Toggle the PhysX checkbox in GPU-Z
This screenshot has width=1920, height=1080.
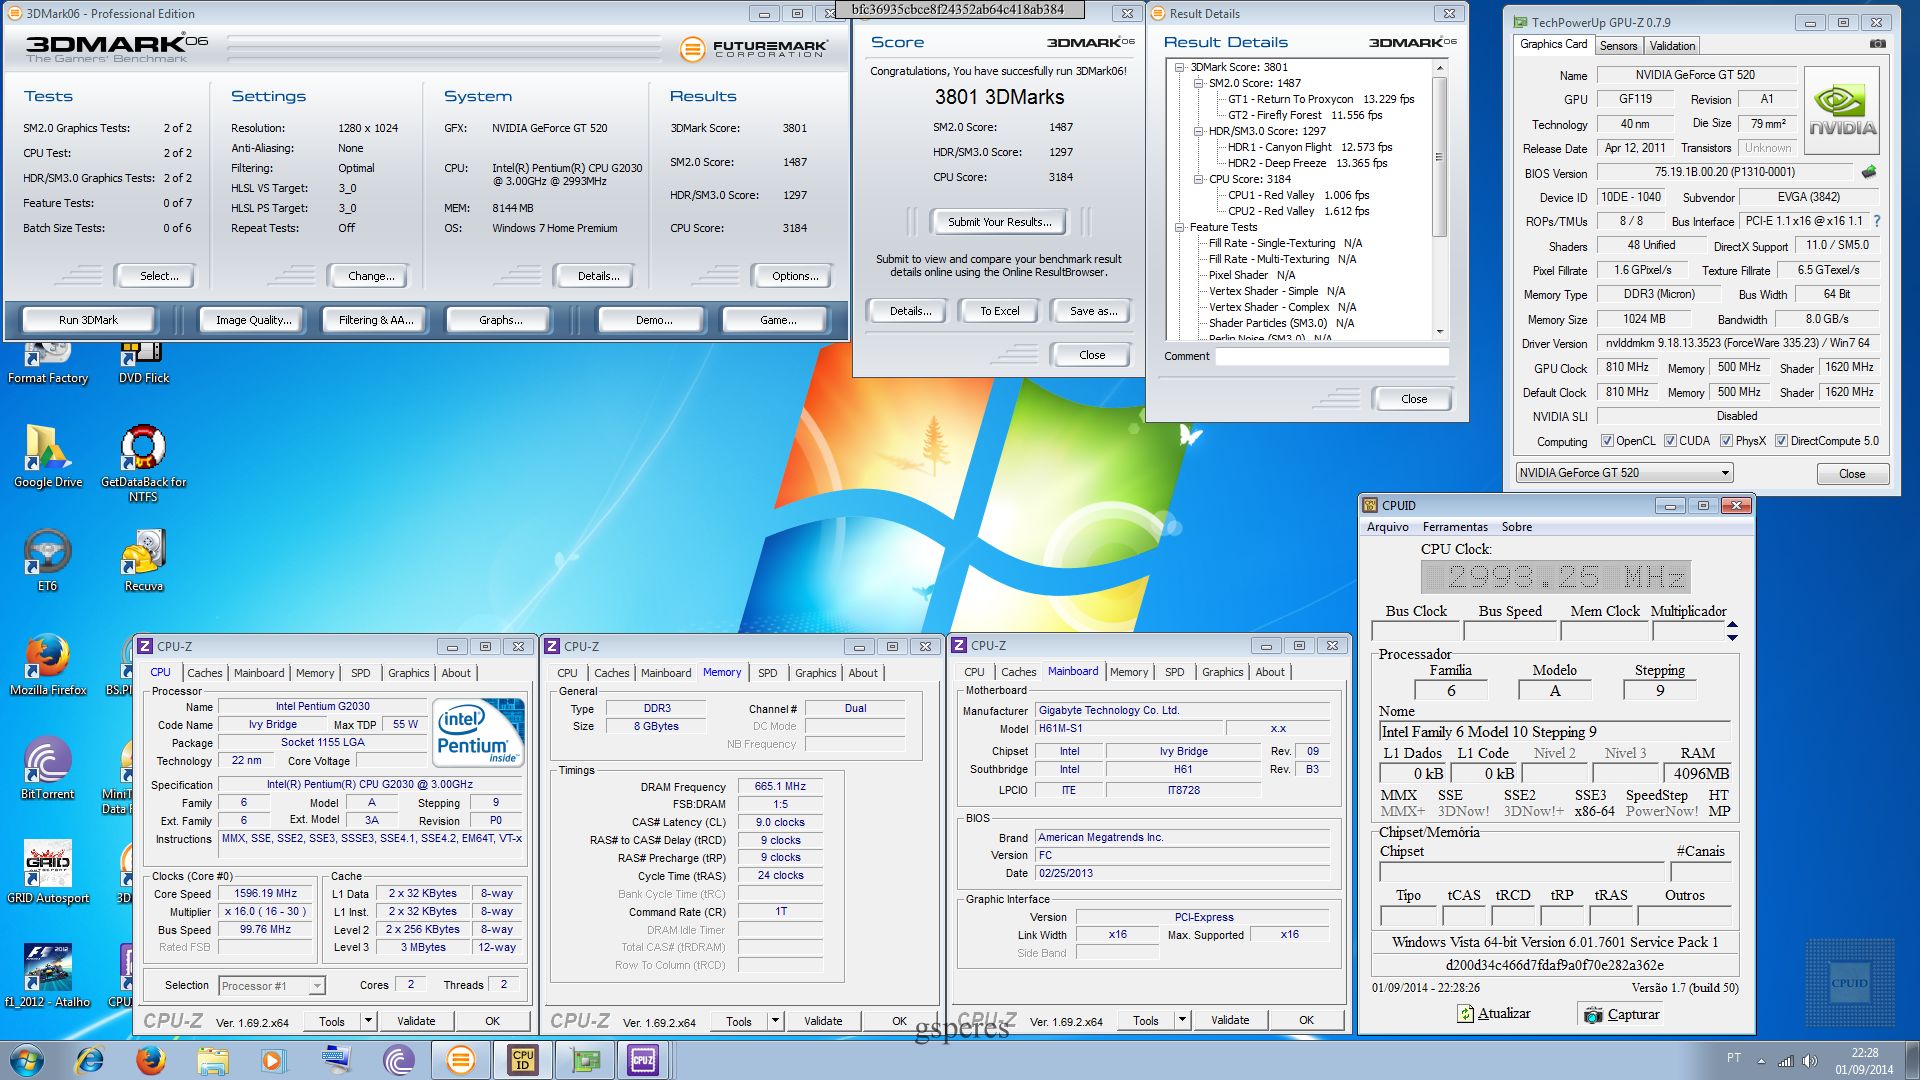coord(1726,441)
